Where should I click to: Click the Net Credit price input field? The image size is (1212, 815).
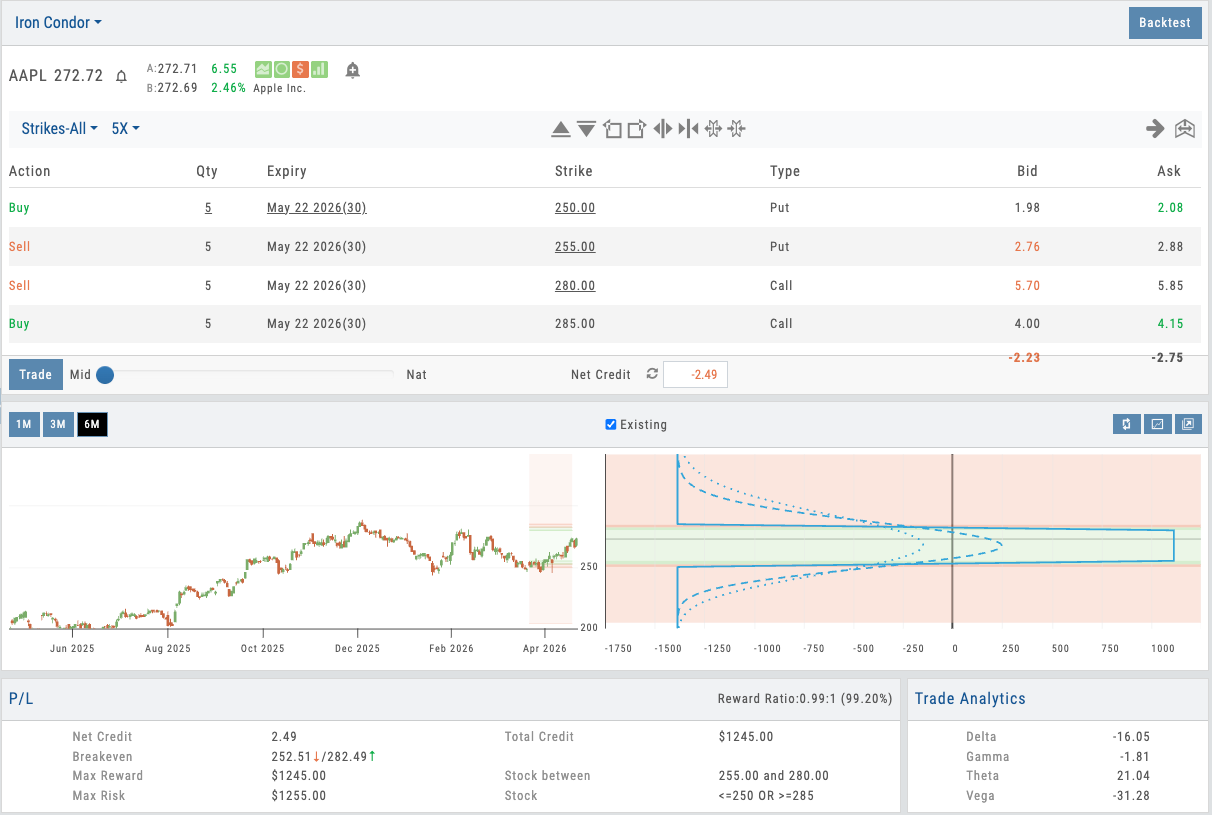pos(695,375)
